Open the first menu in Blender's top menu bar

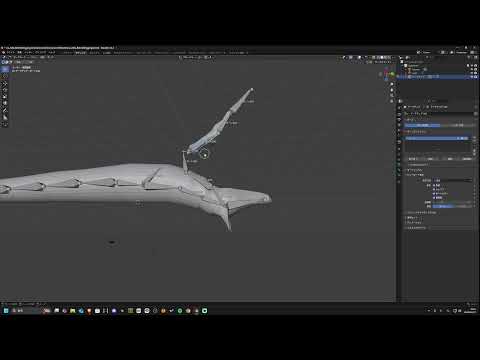pyautogui.click(x=10, y=52)
